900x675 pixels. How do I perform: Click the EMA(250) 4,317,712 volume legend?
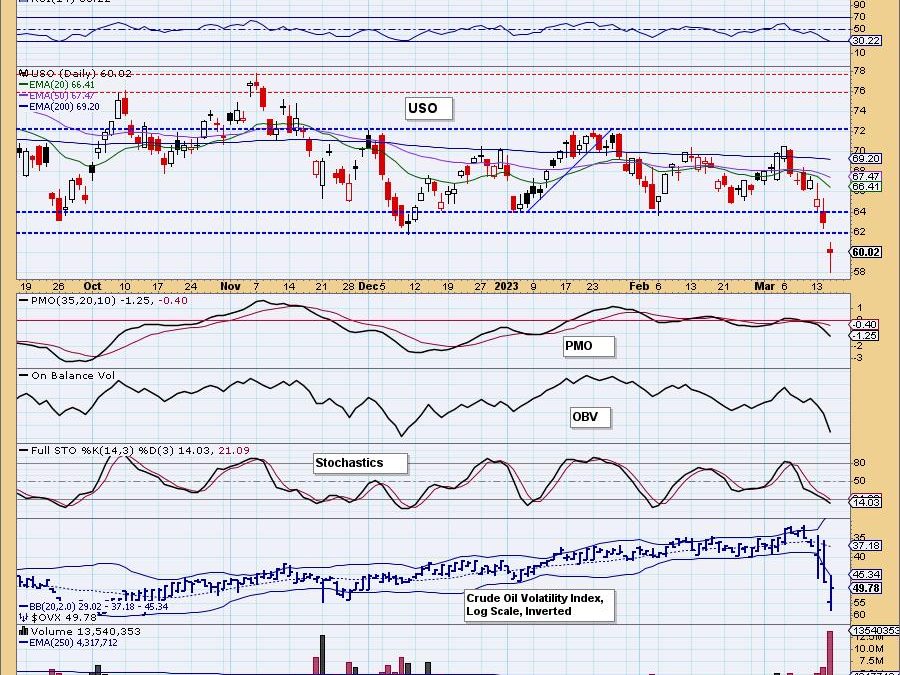point(68,642)
